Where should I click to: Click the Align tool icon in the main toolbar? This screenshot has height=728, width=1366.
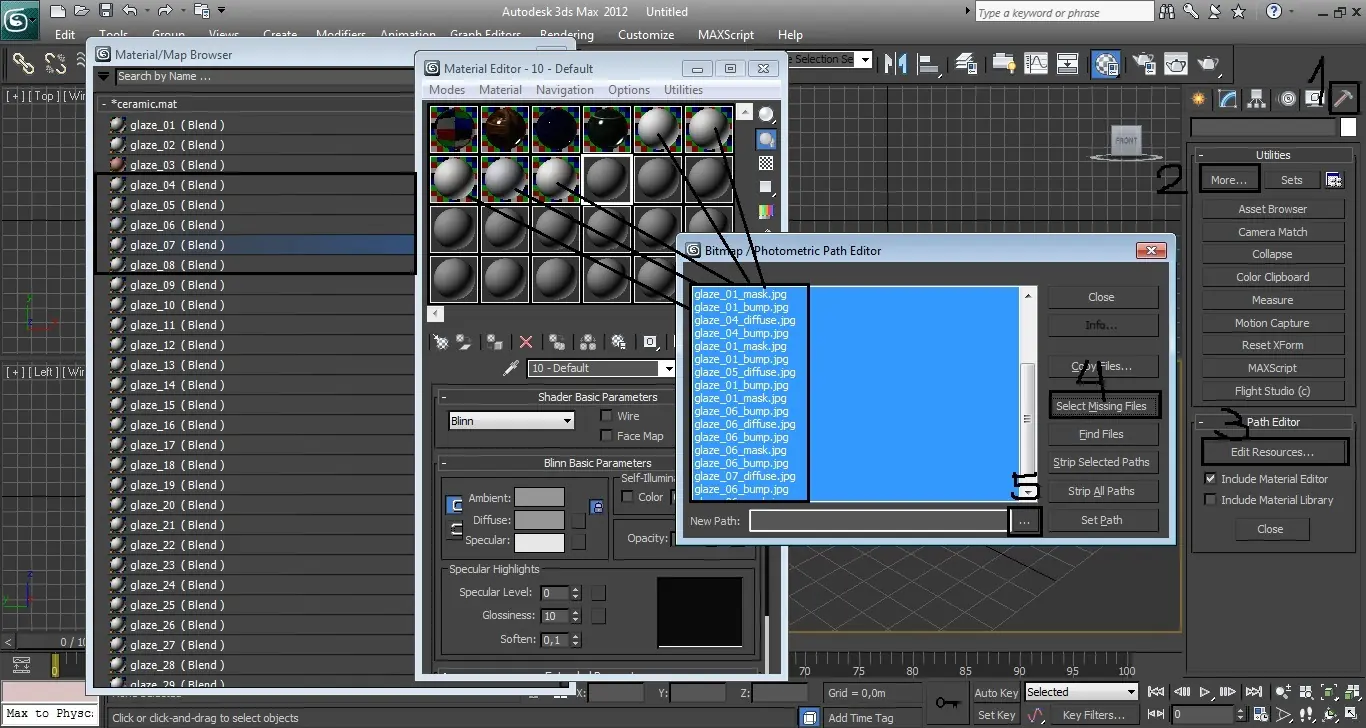pyautogui.click(x=929, y=64)
